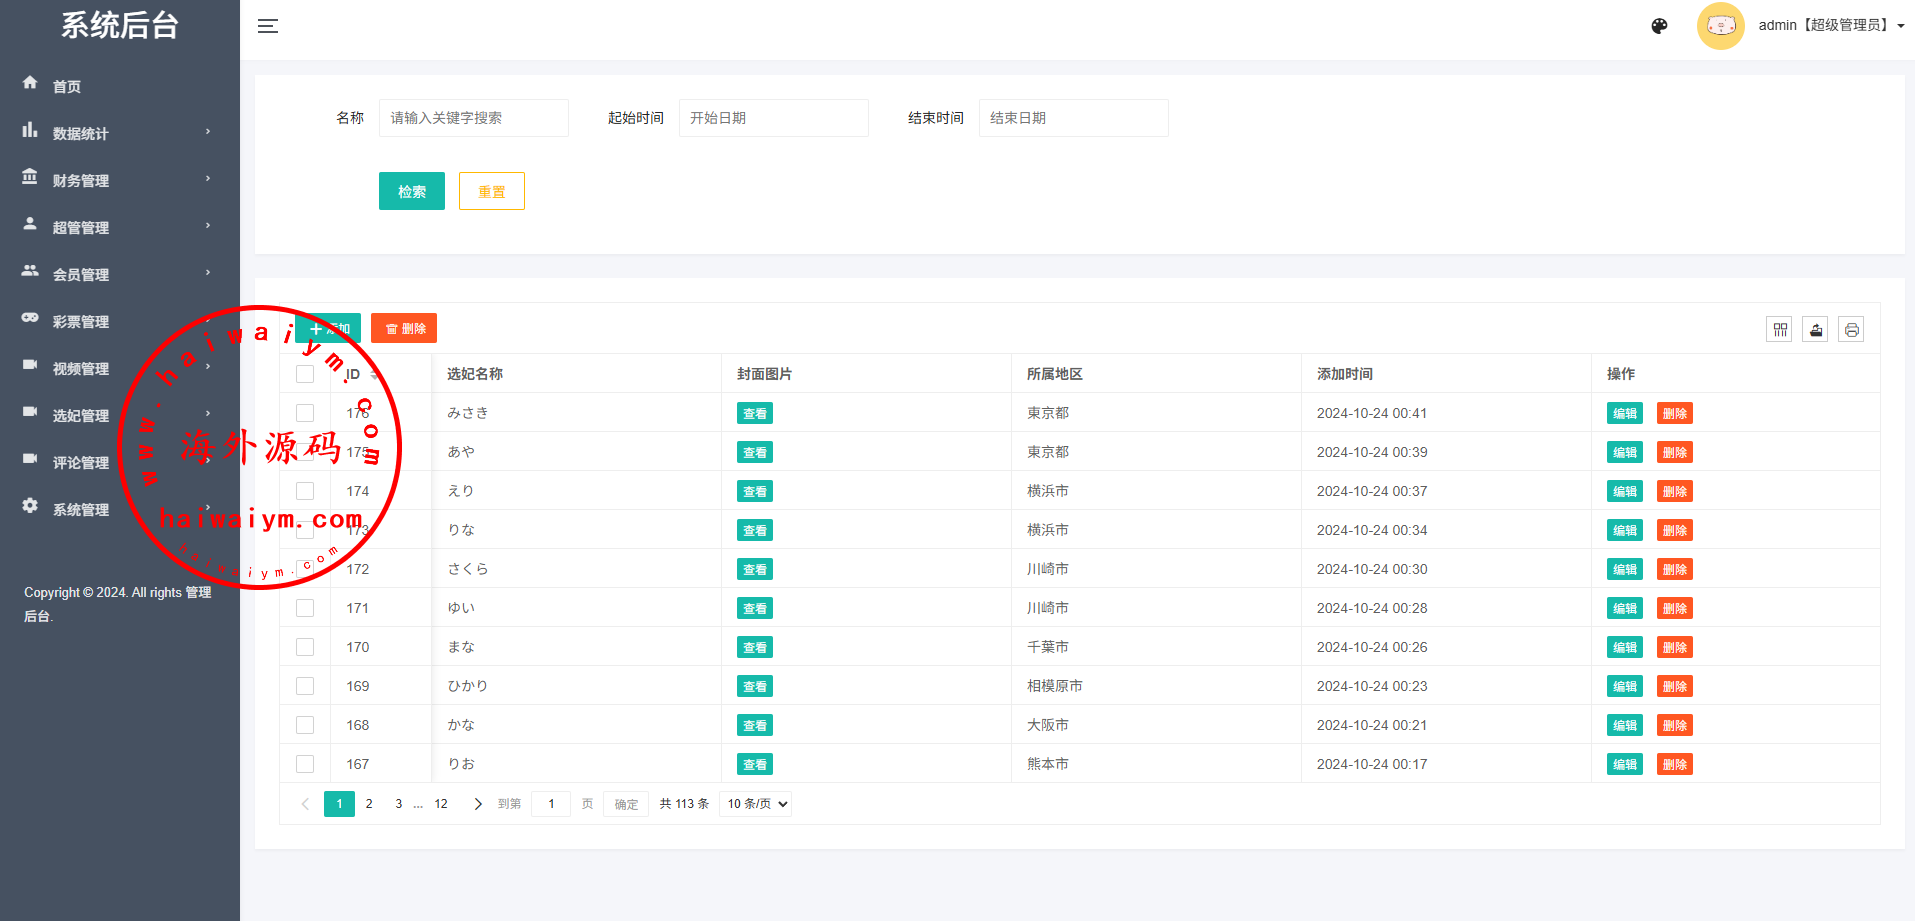The width and height of the screenshot is (1915, 921).
Task: Collapse the sidebar with the hamburger icon
Action: tap(268, 26)
